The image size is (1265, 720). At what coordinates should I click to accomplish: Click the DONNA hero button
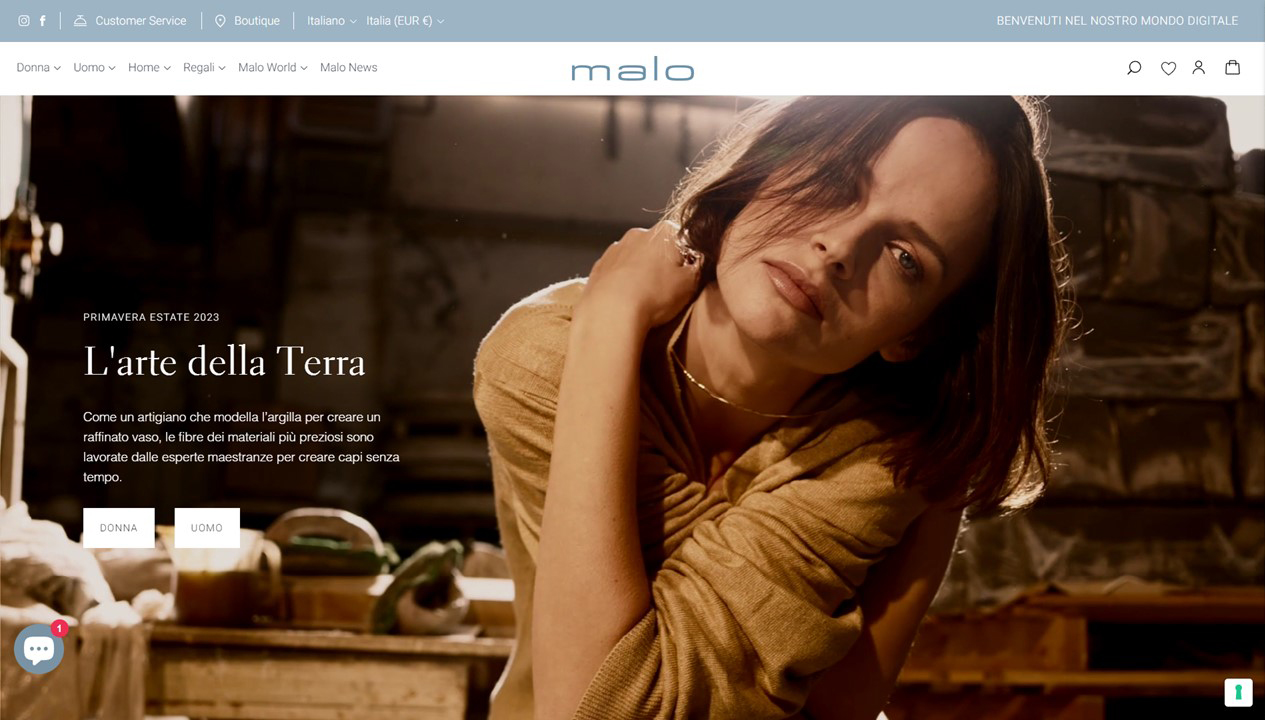tap(119, 528)
